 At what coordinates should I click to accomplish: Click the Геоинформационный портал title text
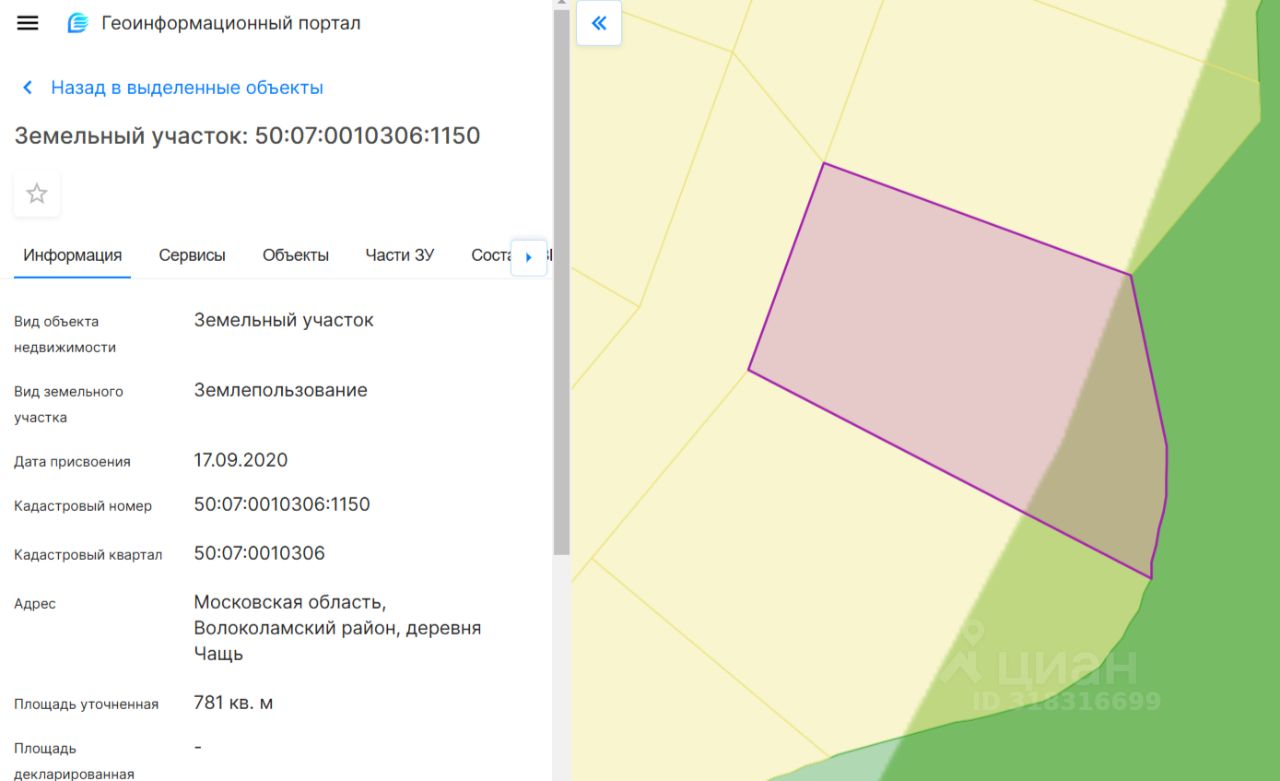tap(231, 23)
